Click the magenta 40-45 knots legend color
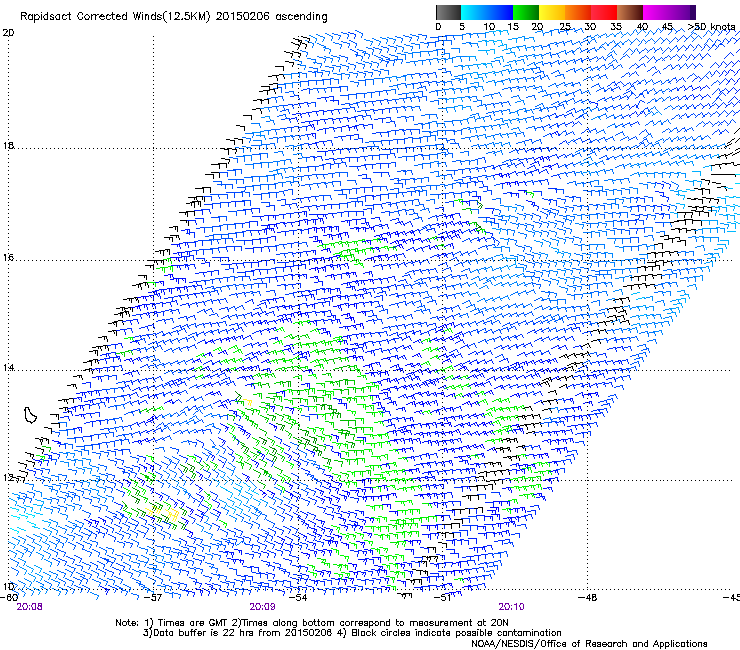Screen dimensions: 740x650 656,12
